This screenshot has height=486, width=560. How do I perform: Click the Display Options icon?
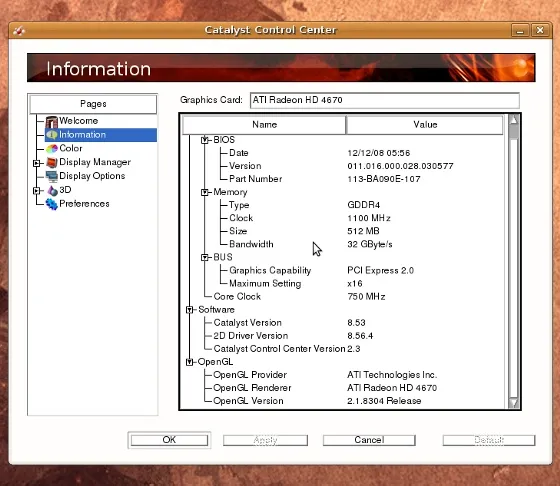[x=52, y=176]
